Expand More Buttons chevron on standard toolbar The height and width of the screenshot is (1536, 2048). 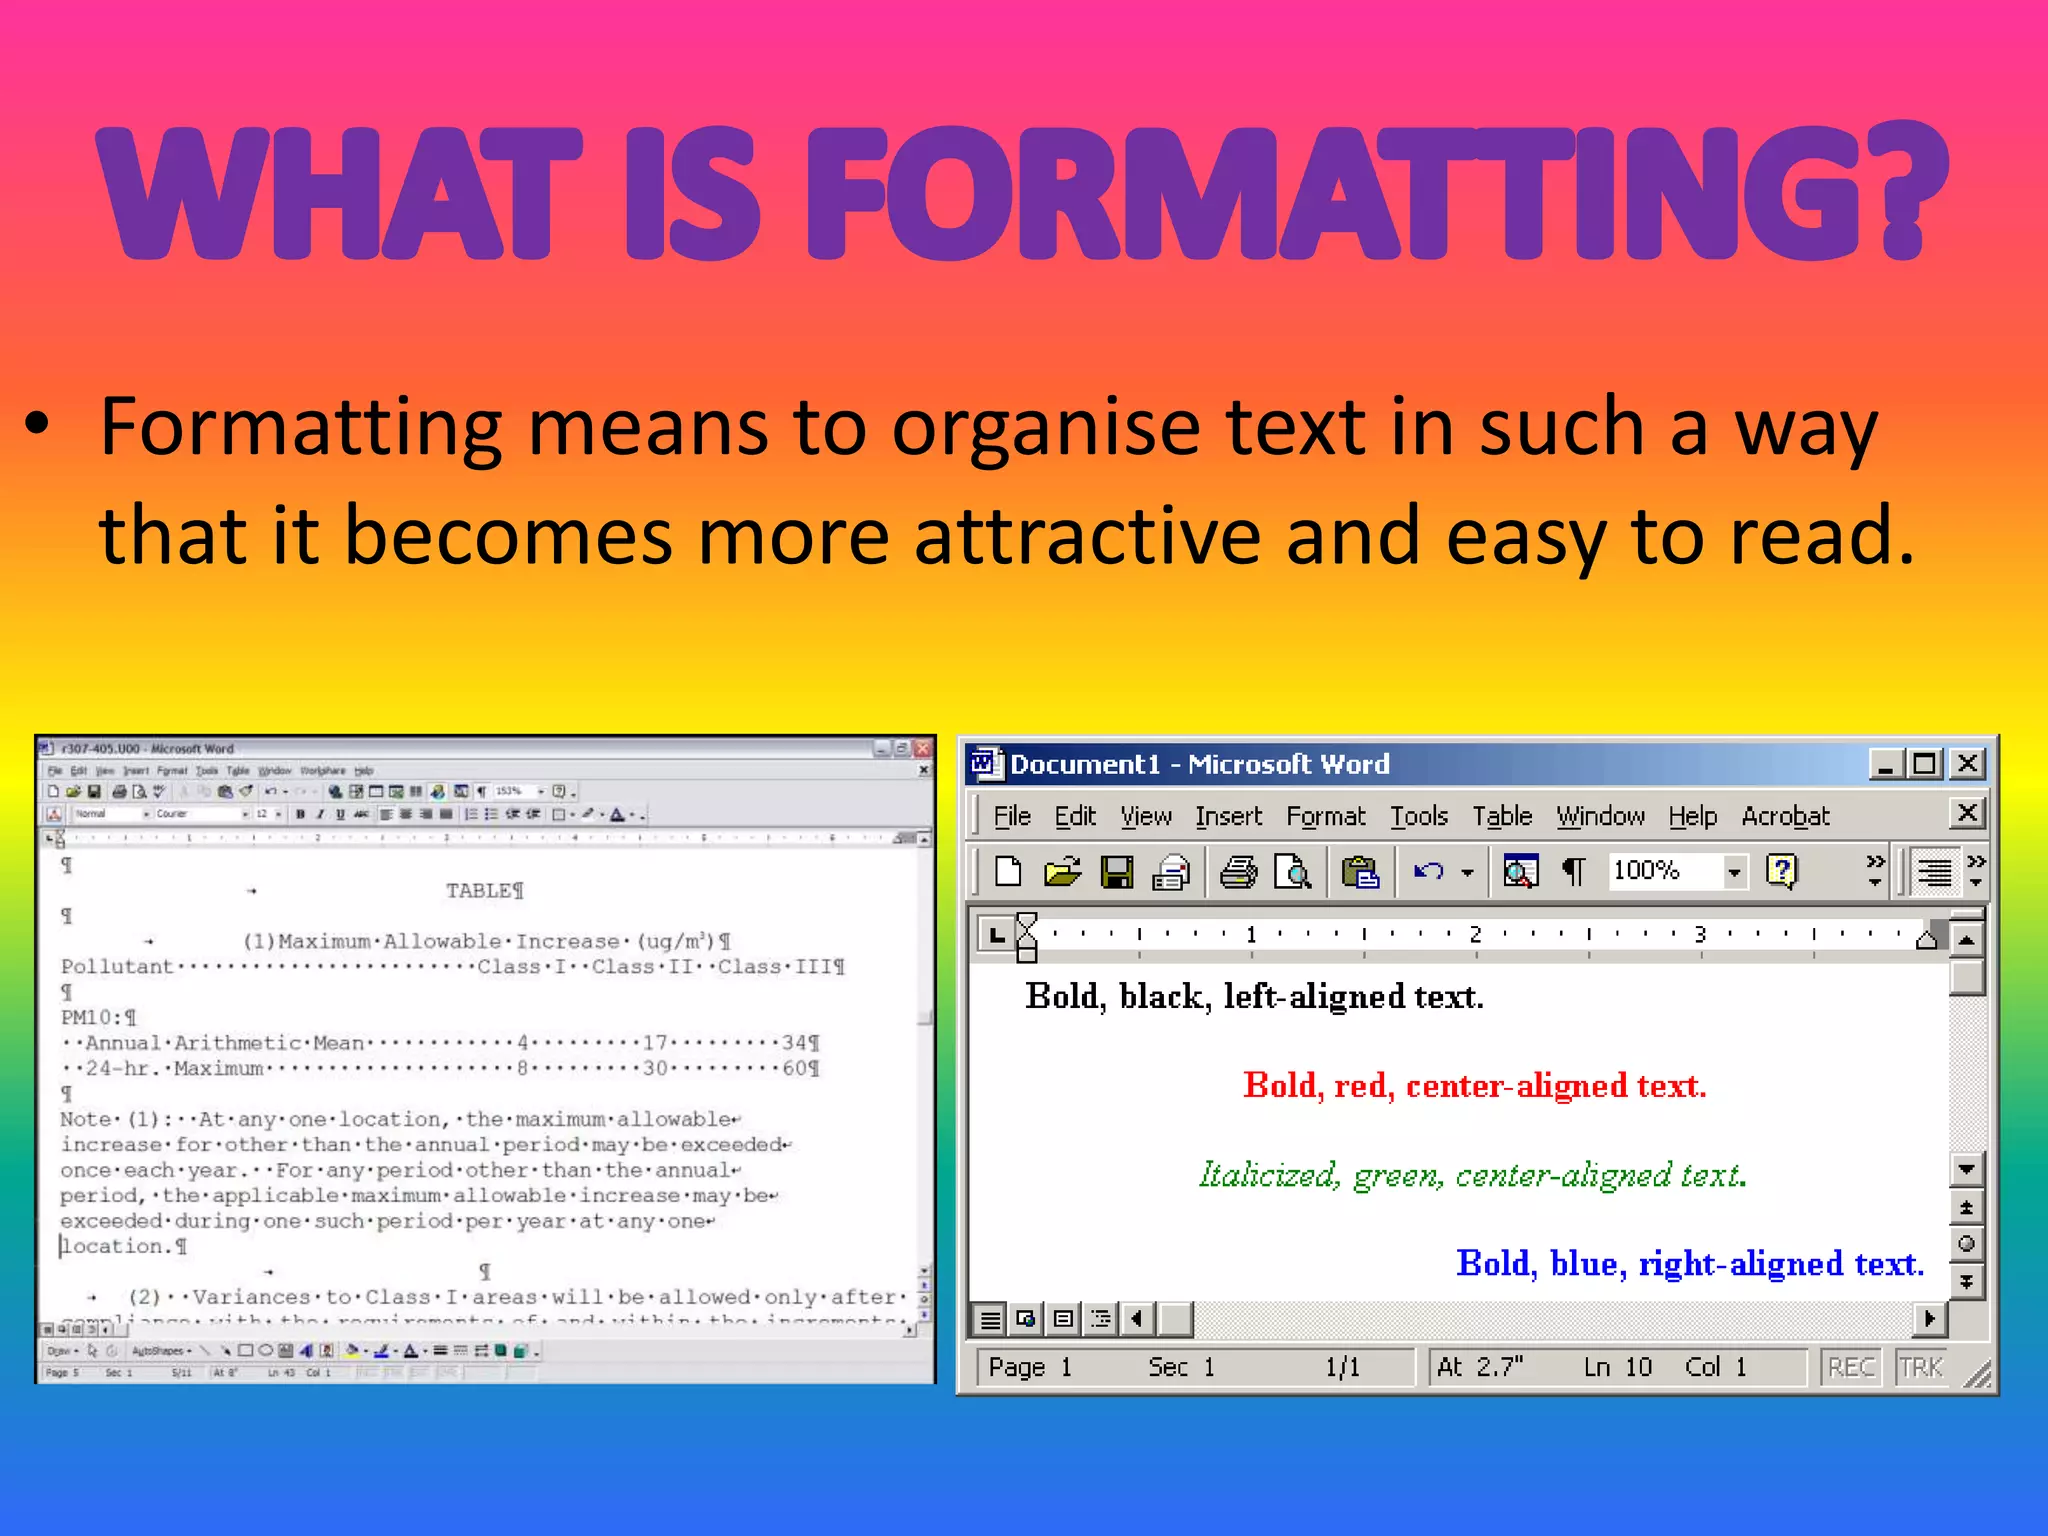point(1875,870)
